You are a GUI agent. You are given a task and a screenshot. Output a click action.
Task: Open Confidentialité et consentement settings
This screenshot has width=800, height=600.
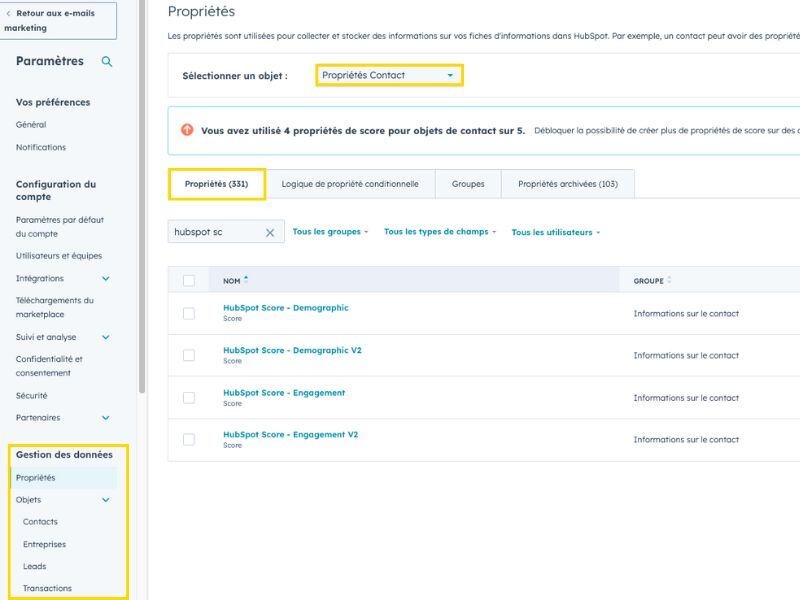point(49,366)
